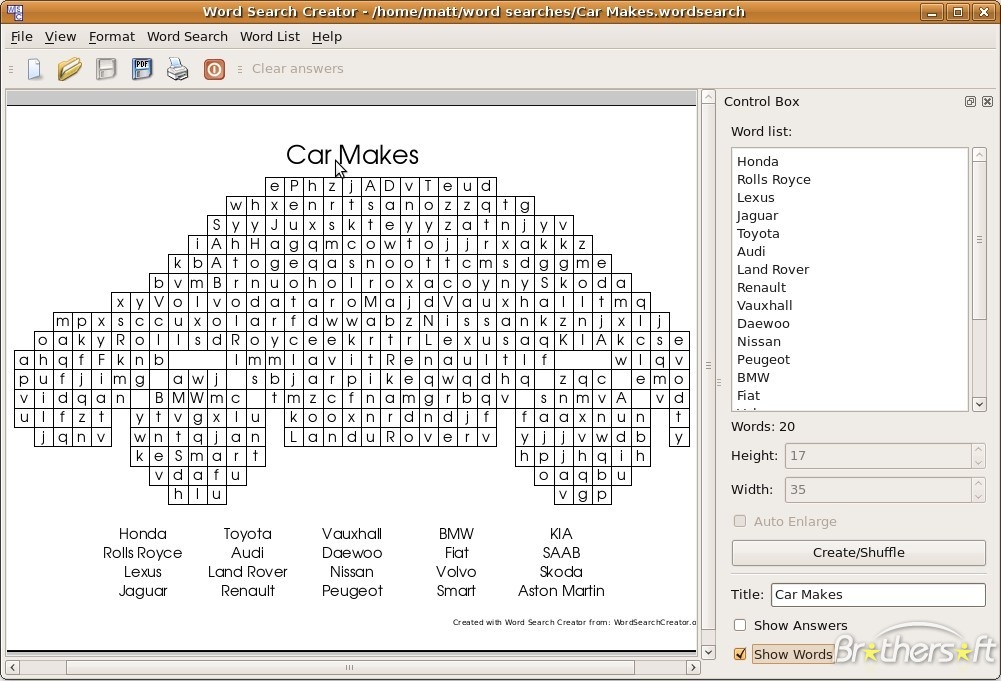Select Daewoo in the word list
This screenshot has height=681, width=1001.
pyautogui.click(x=763, y=324)
